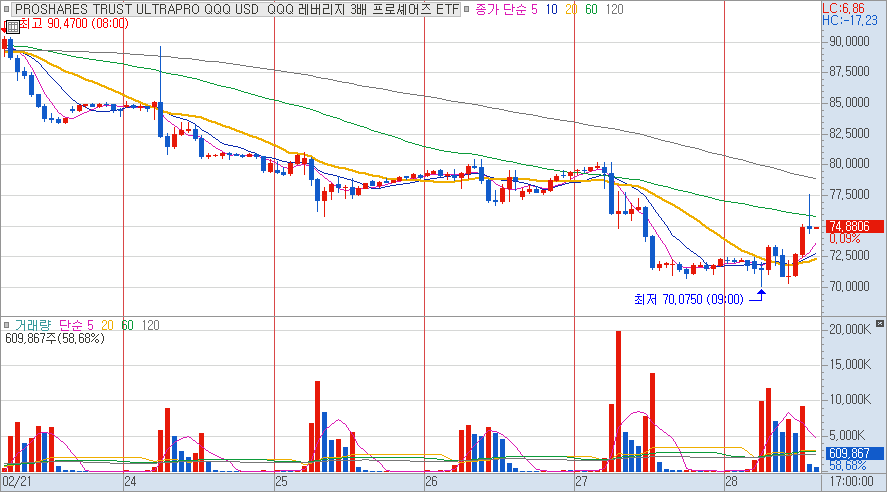The image size is (887, 492).
Task: Select the pink 5 moving average label in the price legend
Action: coord(535,9)
